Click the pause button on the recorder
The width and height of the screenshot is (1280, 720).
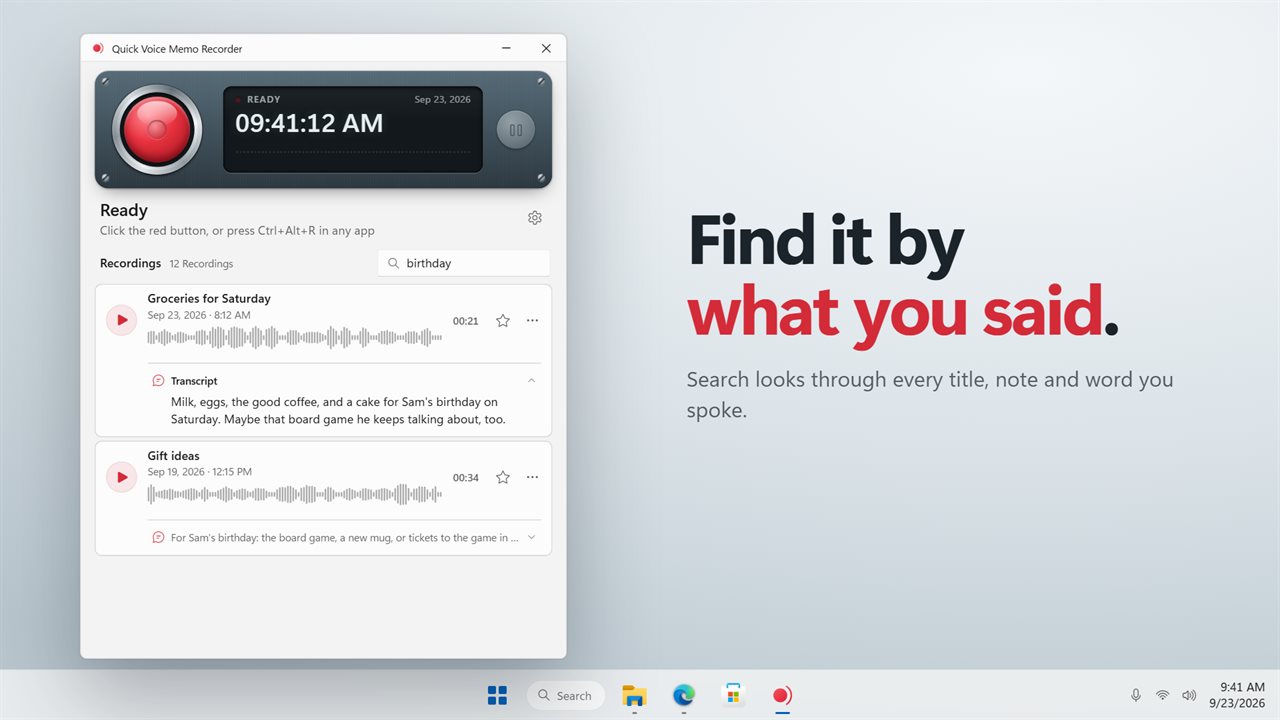point(516,130)
